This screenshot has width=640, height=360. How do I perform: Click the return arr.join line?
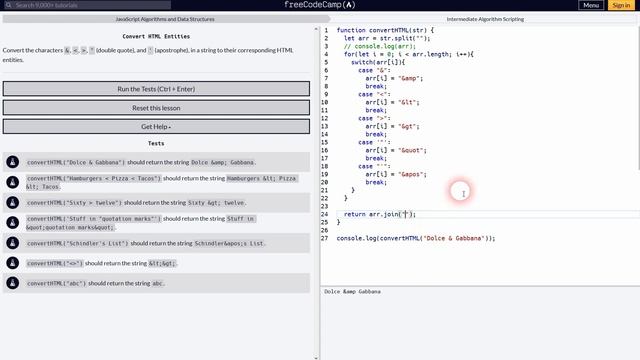click(x=380, y=214)
